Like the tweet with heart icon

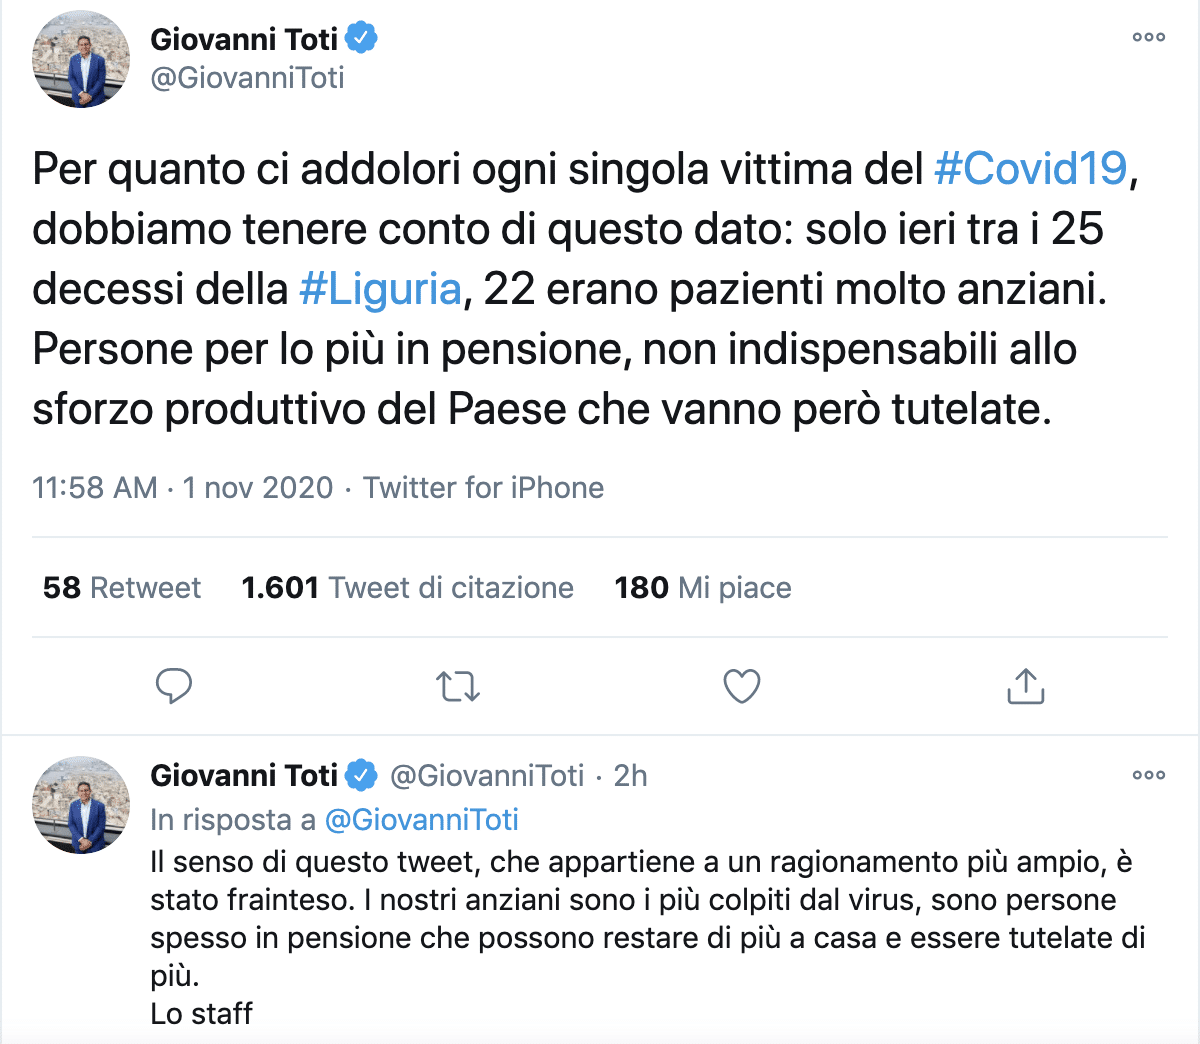point(741,686)
